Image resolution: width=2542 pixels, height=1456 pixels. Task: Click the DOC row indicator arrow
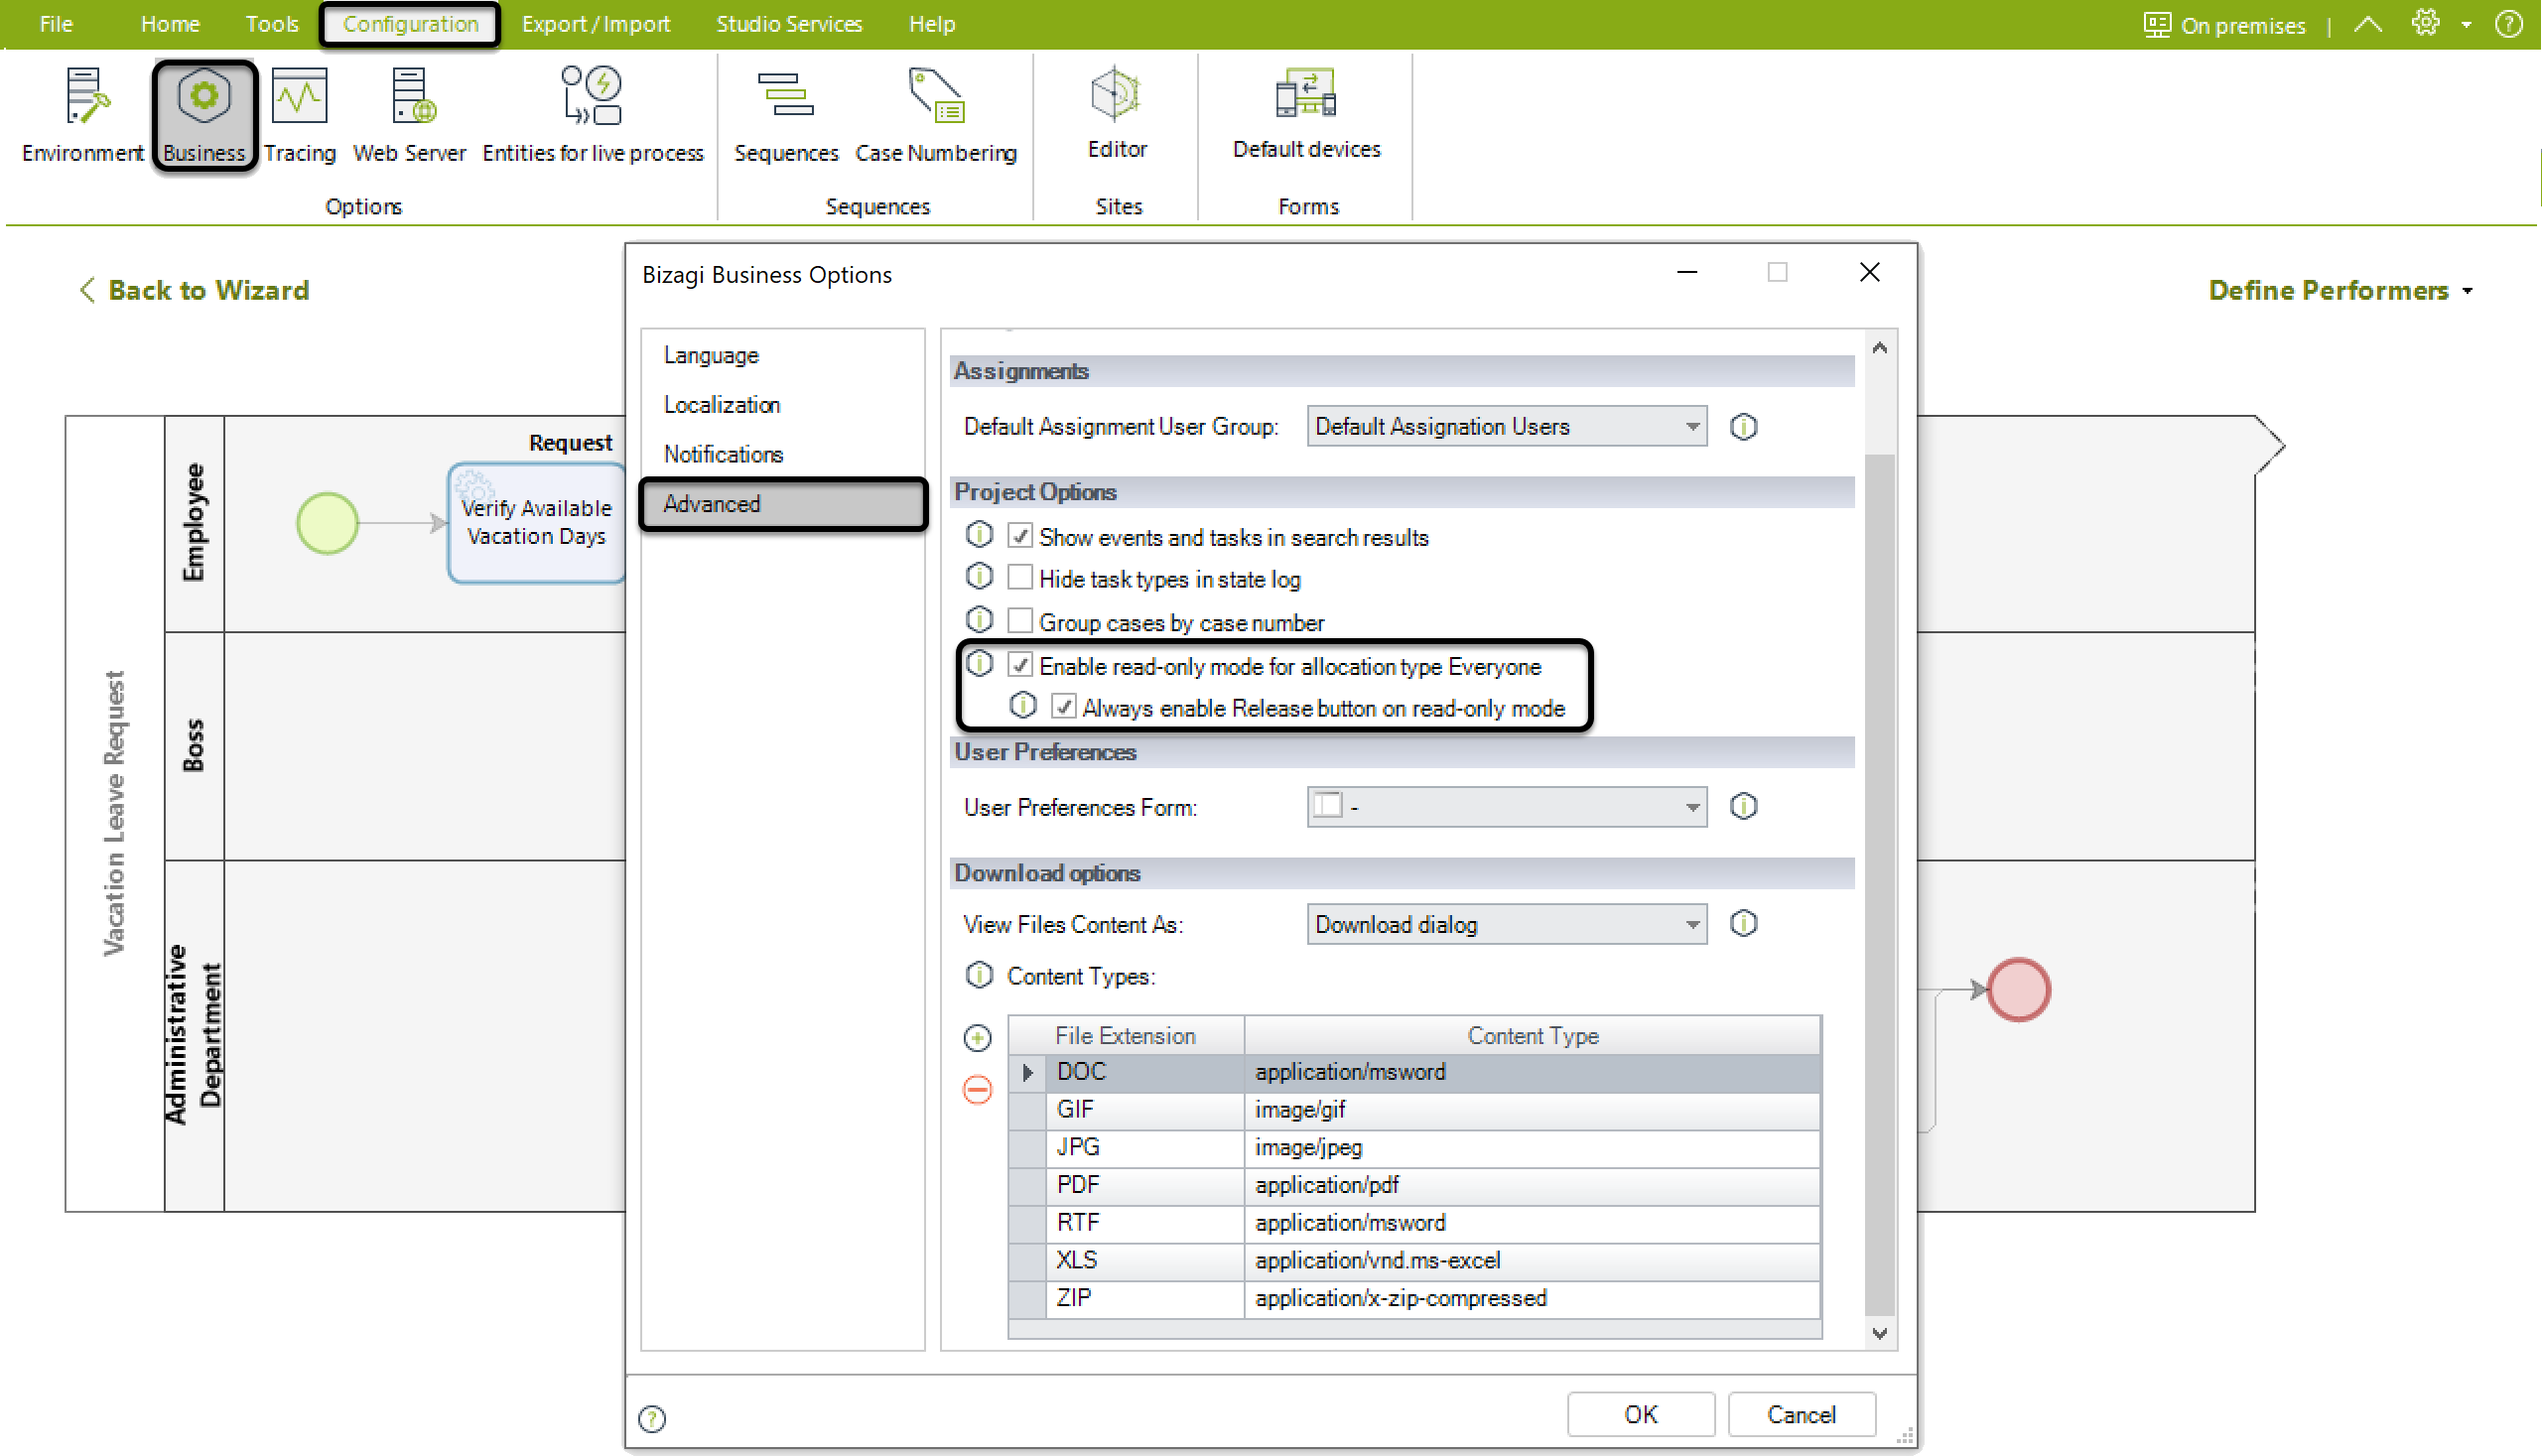[1027, 1072]
